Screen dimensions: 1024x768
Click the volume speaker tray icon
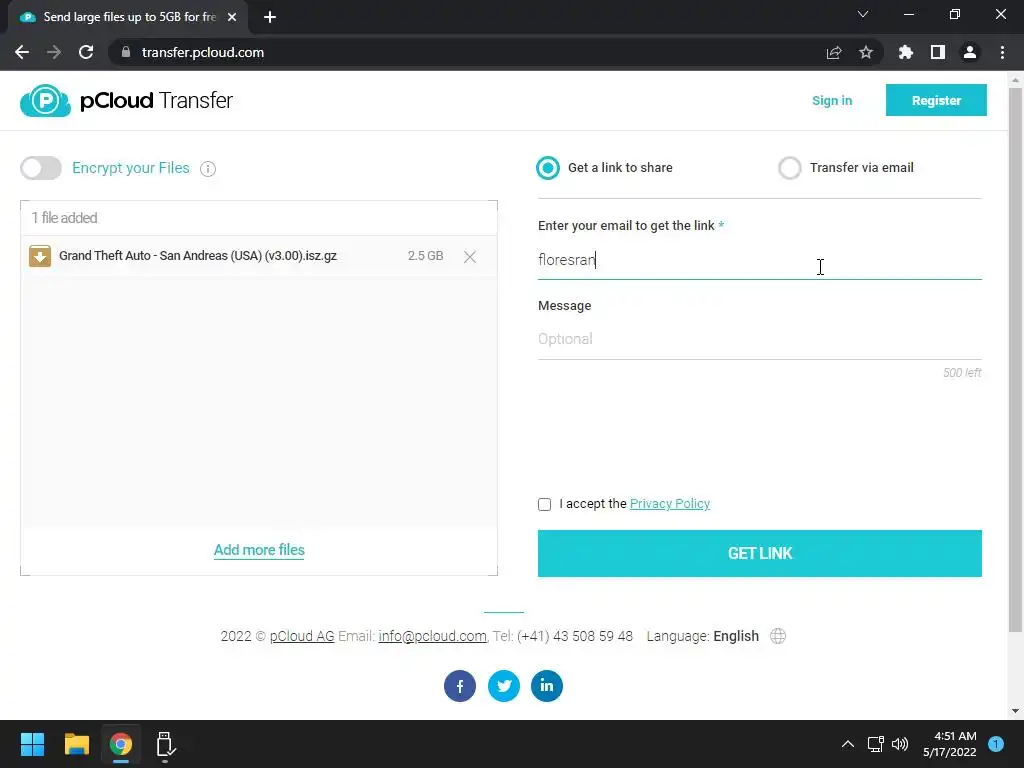(900, 744)
